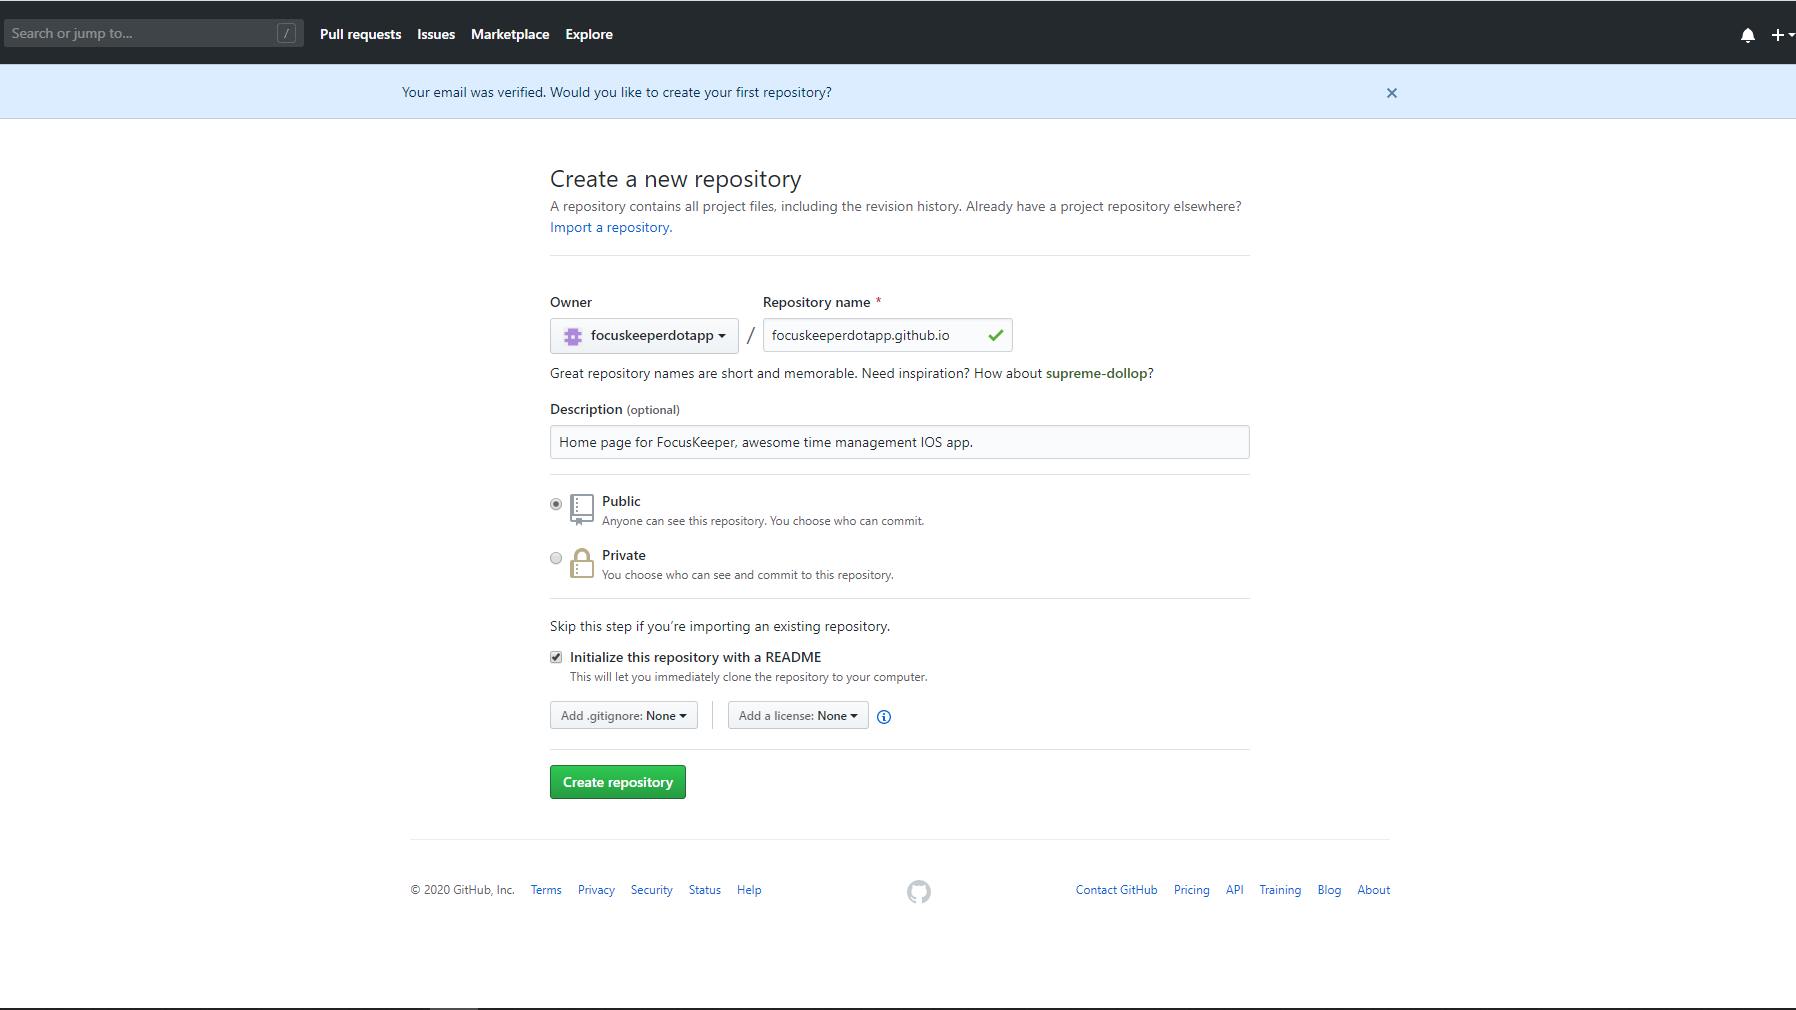Open the Terms footer link

pyautogui.click(x=546, y=890)
